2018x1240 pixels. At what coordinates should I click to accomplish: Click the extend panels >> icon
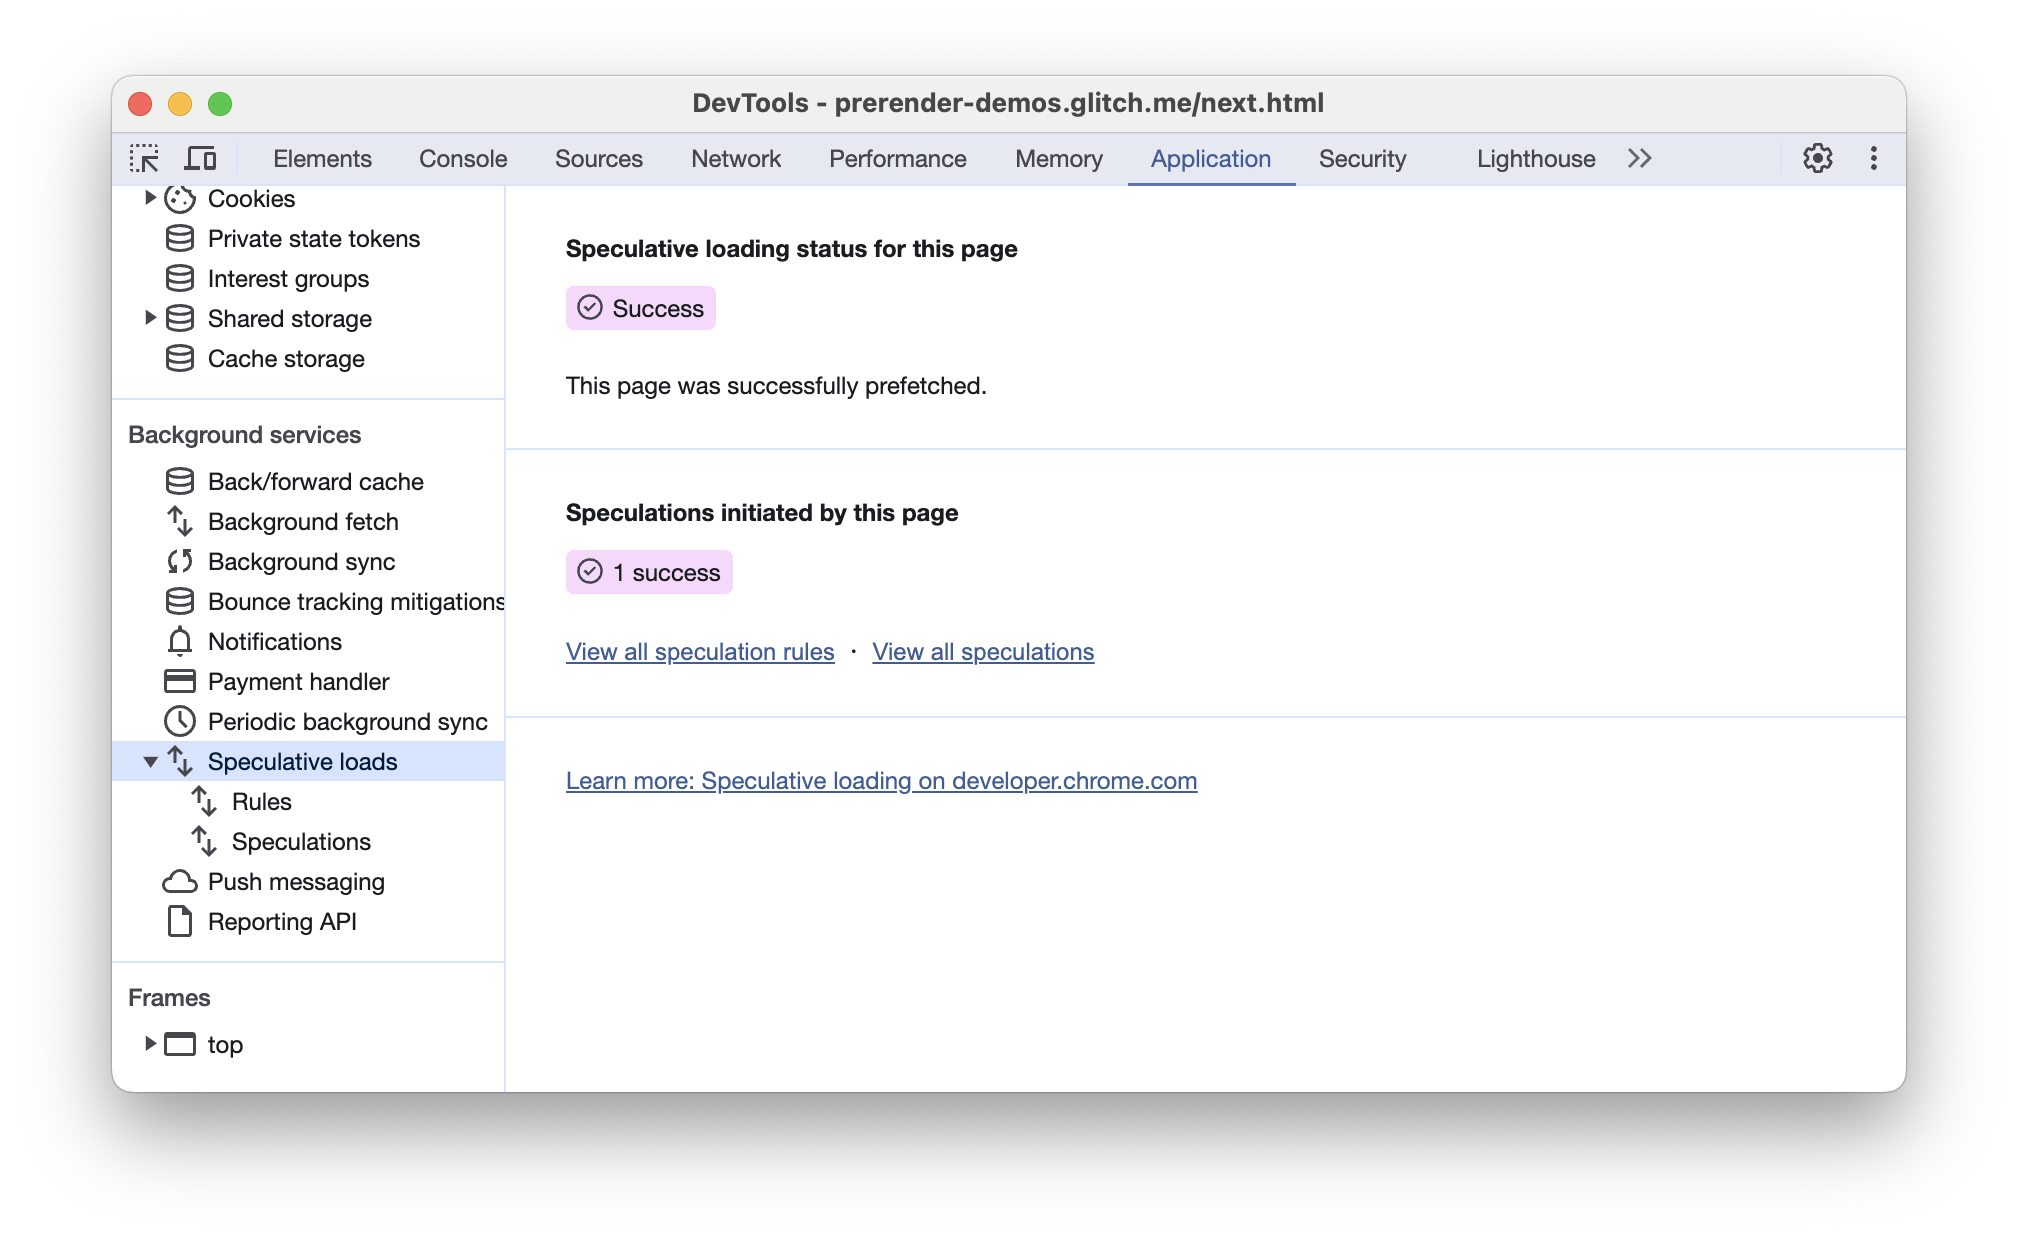[x=1639, y=157]
